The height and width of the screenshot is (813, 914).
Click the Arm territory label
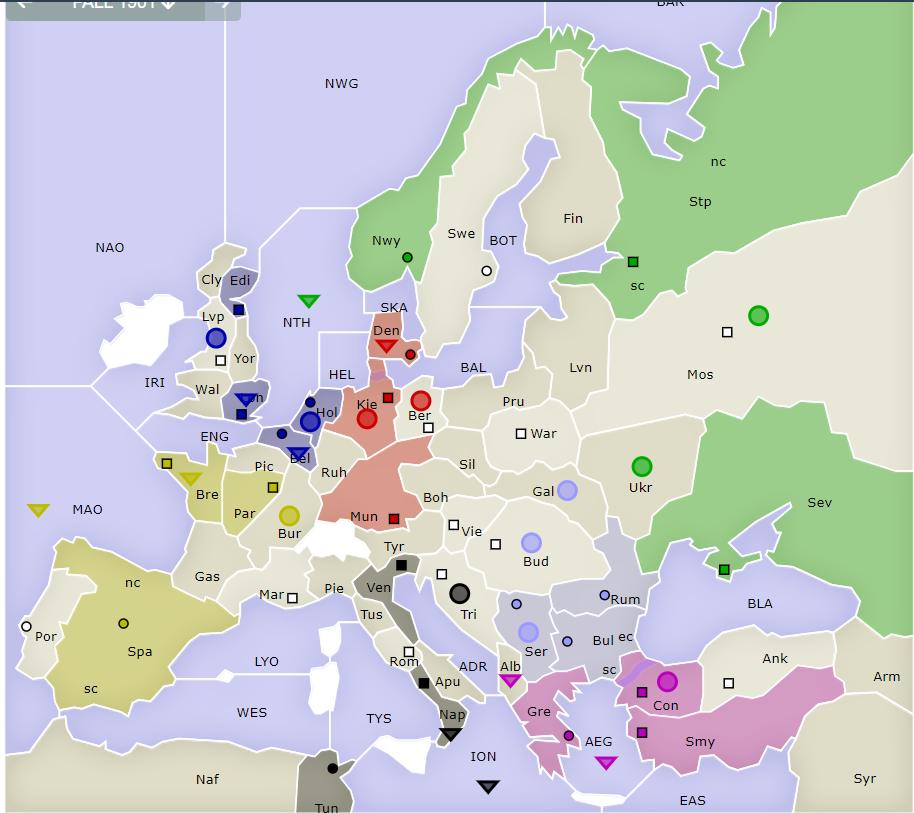[887, 677]
